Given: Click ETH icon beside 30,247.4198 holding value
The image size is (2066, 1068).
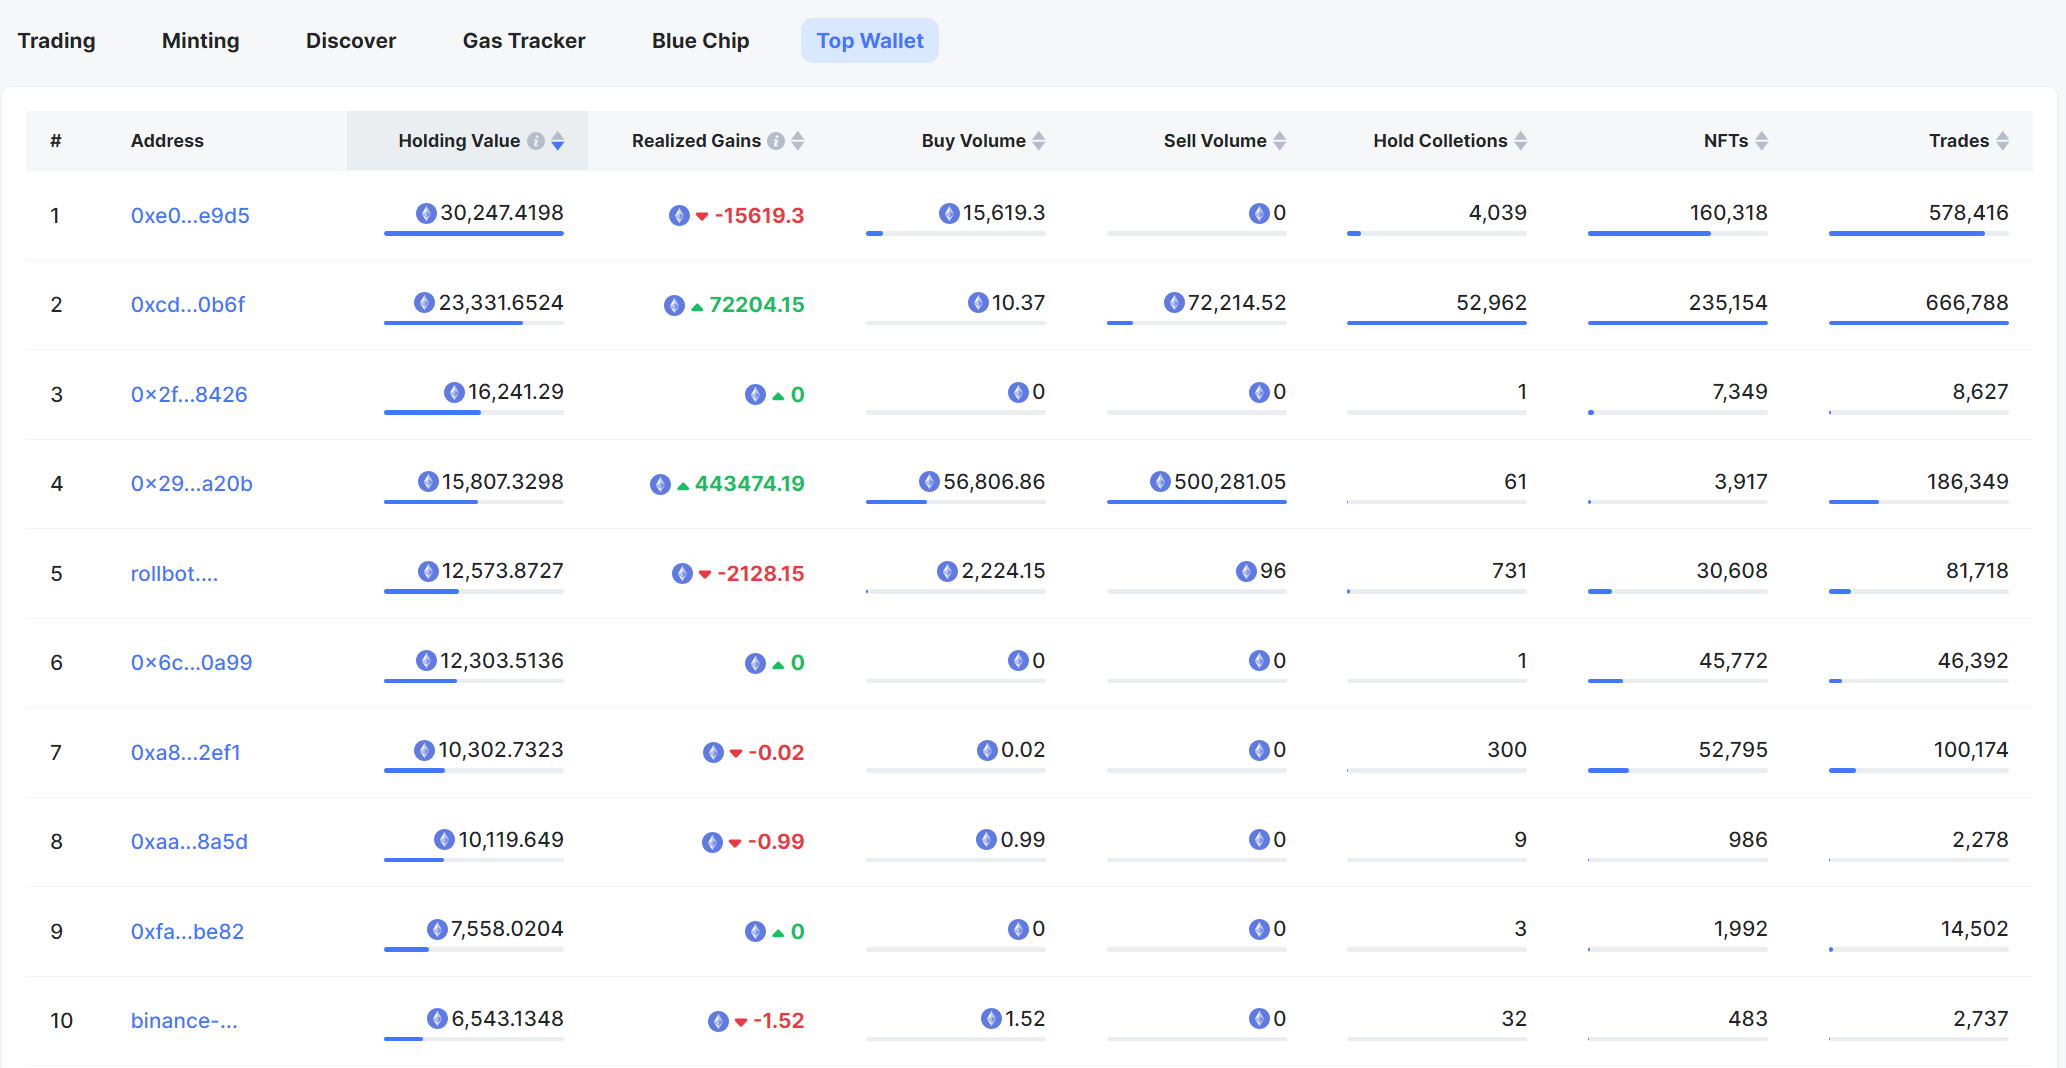Looking at the screenshot, I should [426, 213].
